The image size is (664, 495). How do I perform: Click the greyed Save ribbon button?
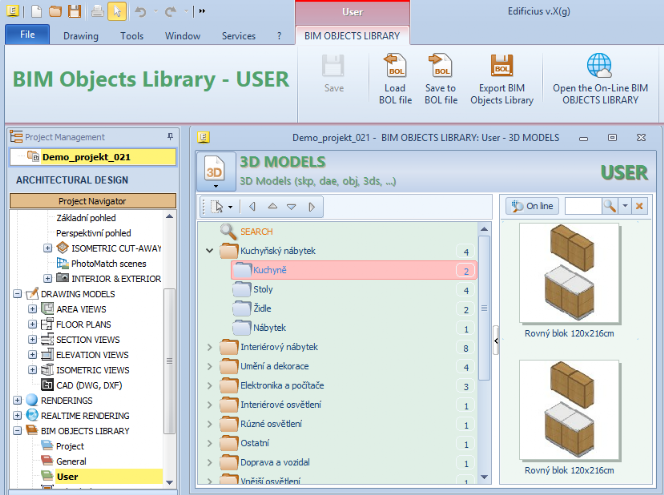coord(334,74)
